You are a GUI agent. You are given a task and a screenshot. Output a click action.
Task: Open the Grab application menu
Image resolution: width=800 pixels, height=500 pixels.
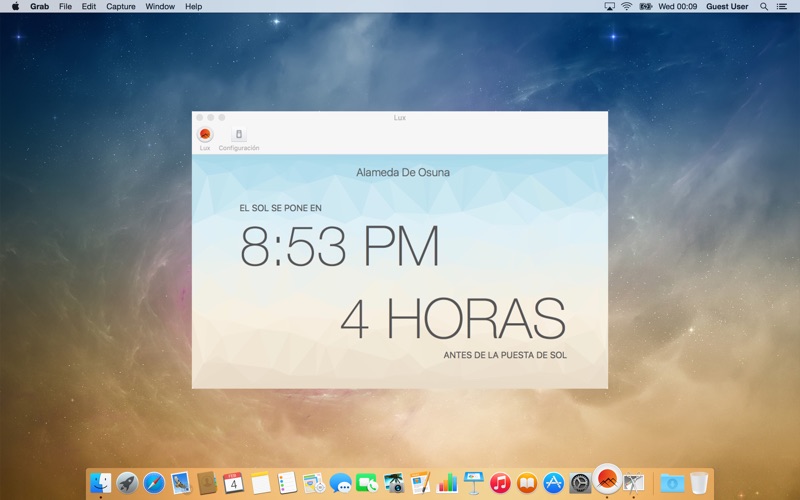coord(39,6)
